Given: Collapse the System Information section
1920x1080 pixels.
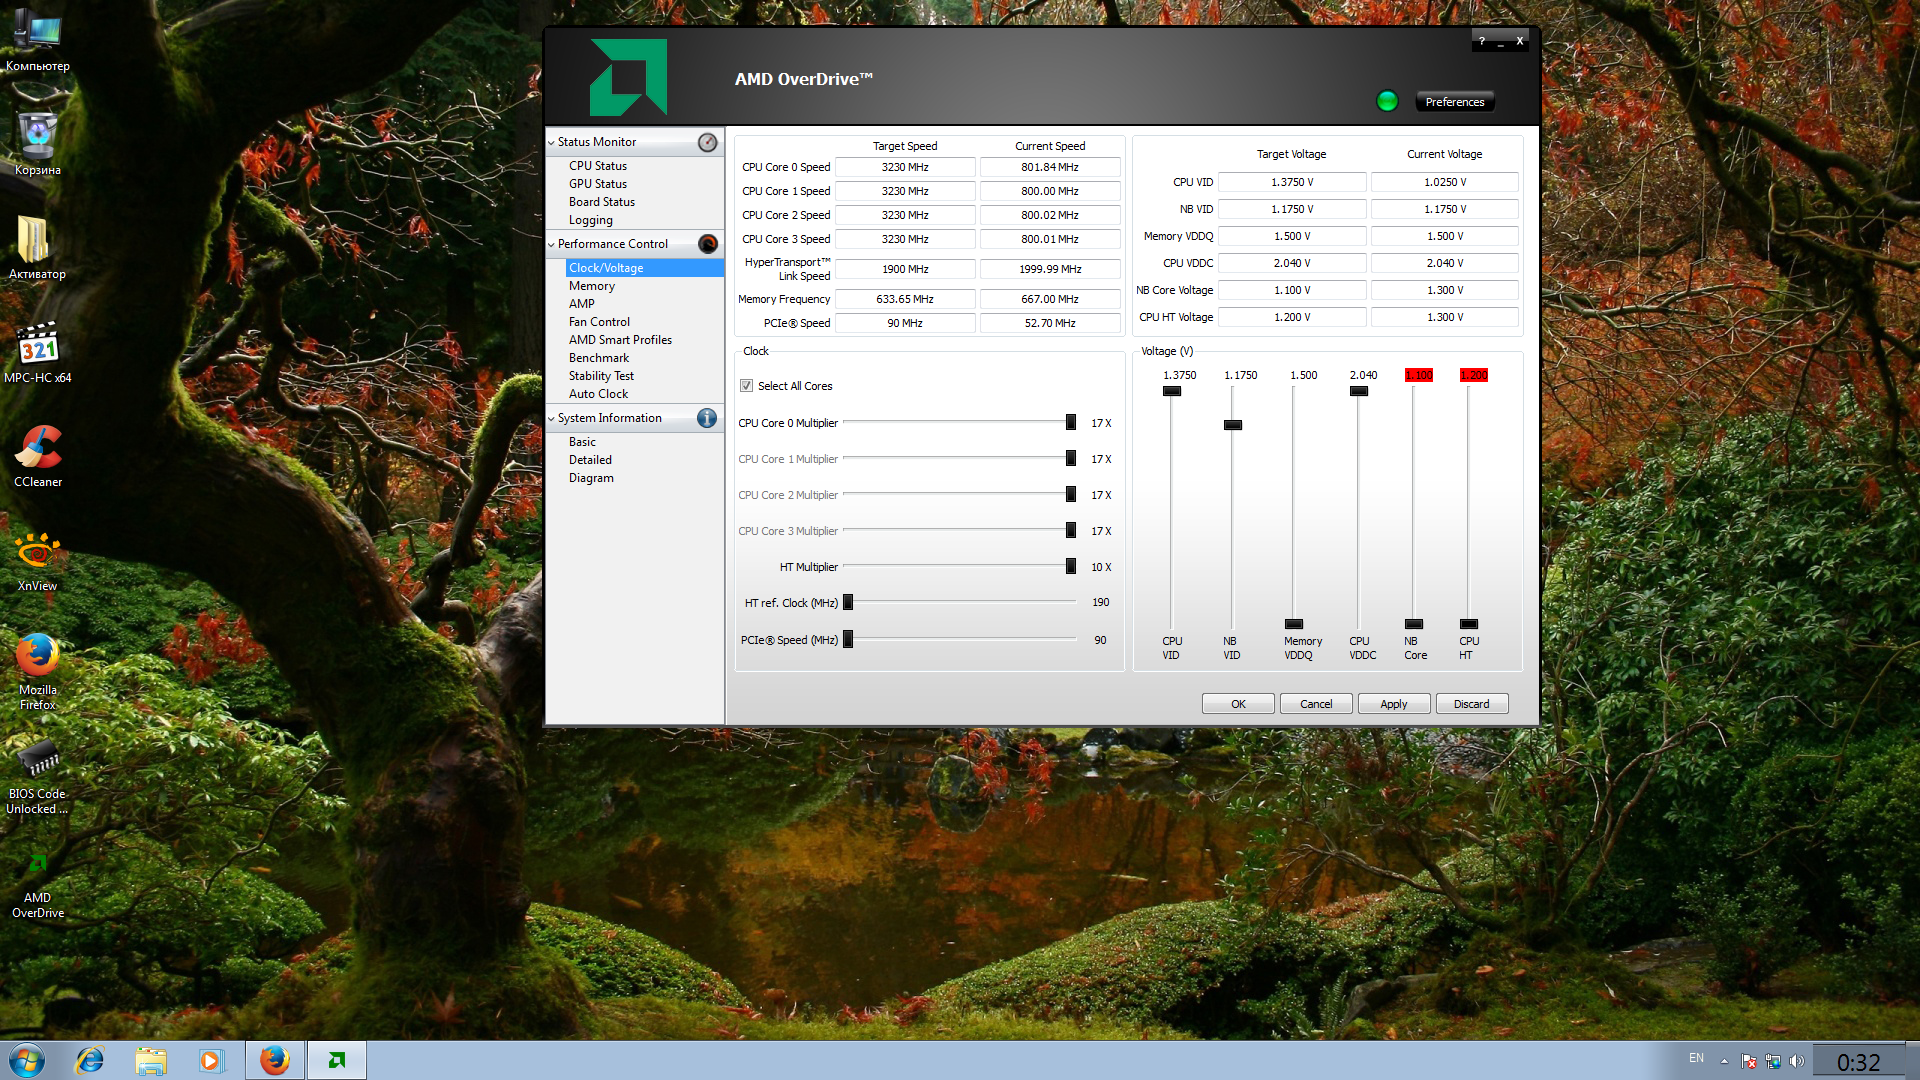Looking at the screenshot, I should (x=551, y=418).
